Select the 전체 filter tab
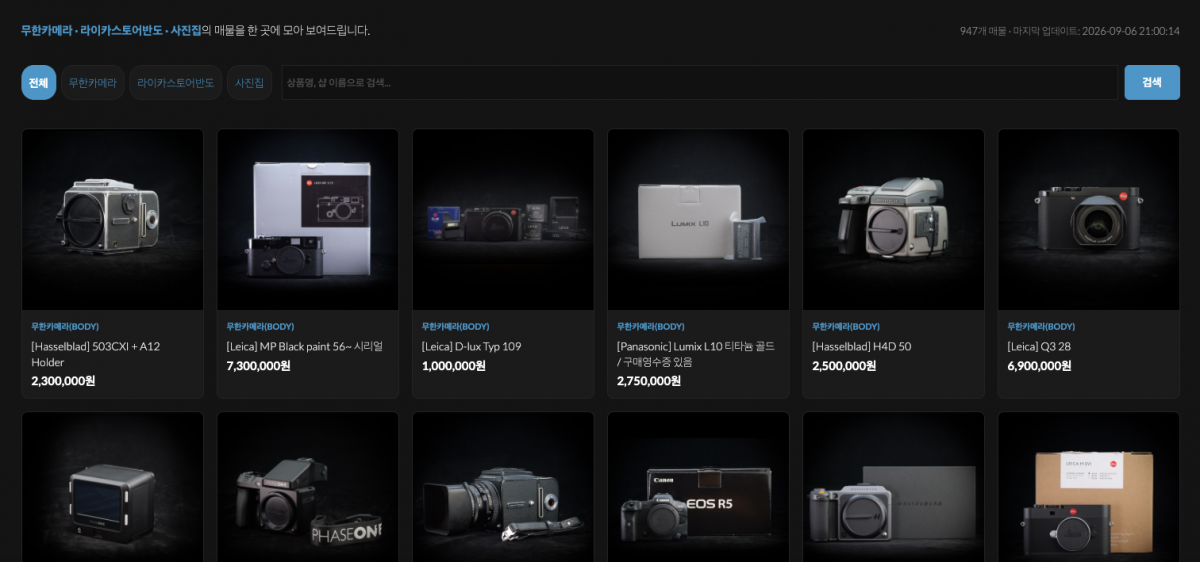 coord(38,82)
